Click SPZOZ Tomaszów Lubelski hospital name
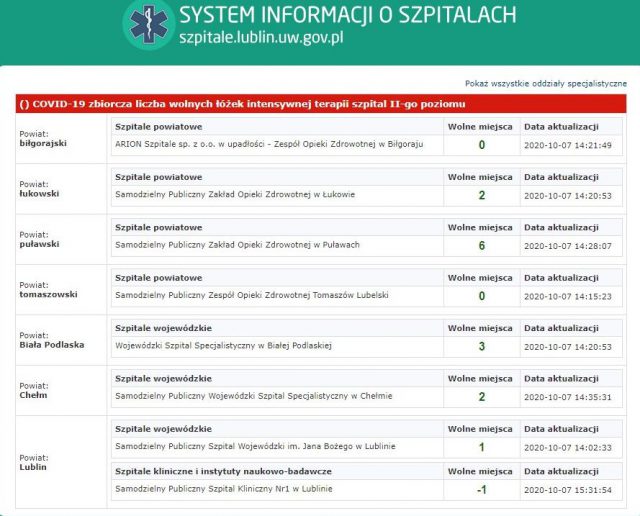The height and width of the screenshot is (516, 640). point(251,295)
